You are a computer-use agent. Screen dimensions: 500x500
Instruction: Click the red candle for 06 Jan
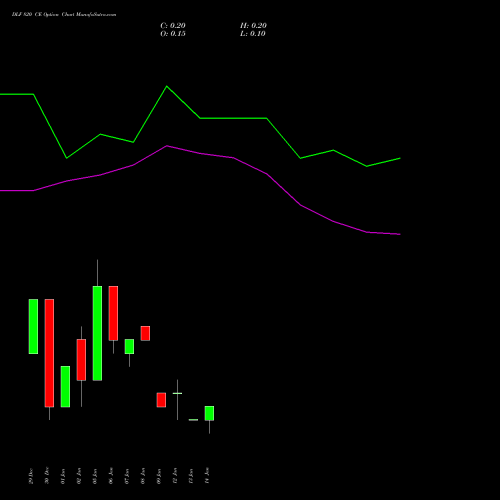point(113,313)
